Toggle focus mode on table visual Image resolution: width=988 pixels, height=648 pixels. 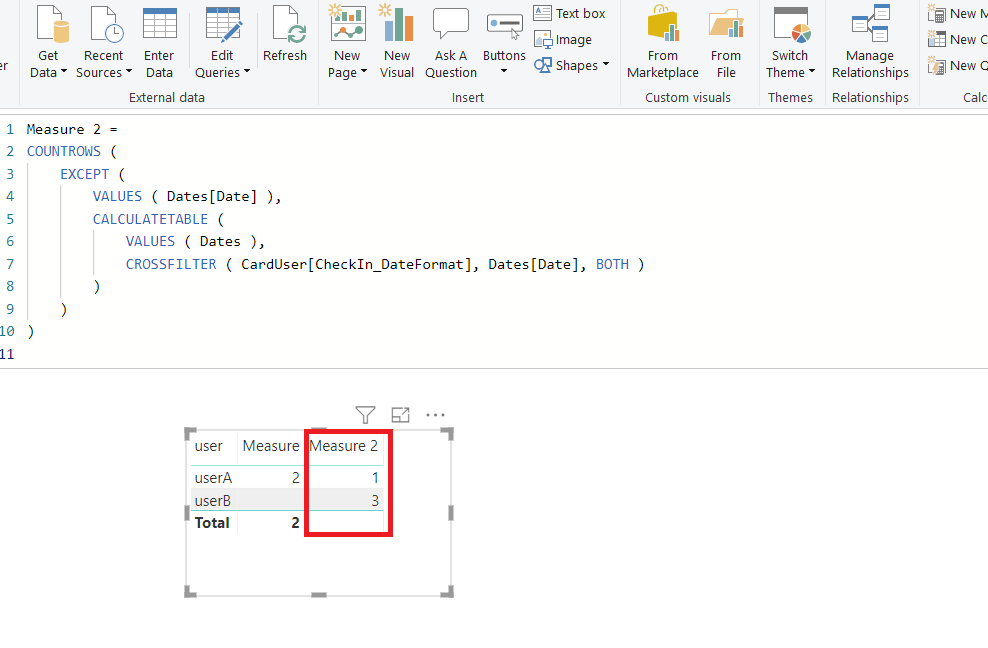point(400,414)
